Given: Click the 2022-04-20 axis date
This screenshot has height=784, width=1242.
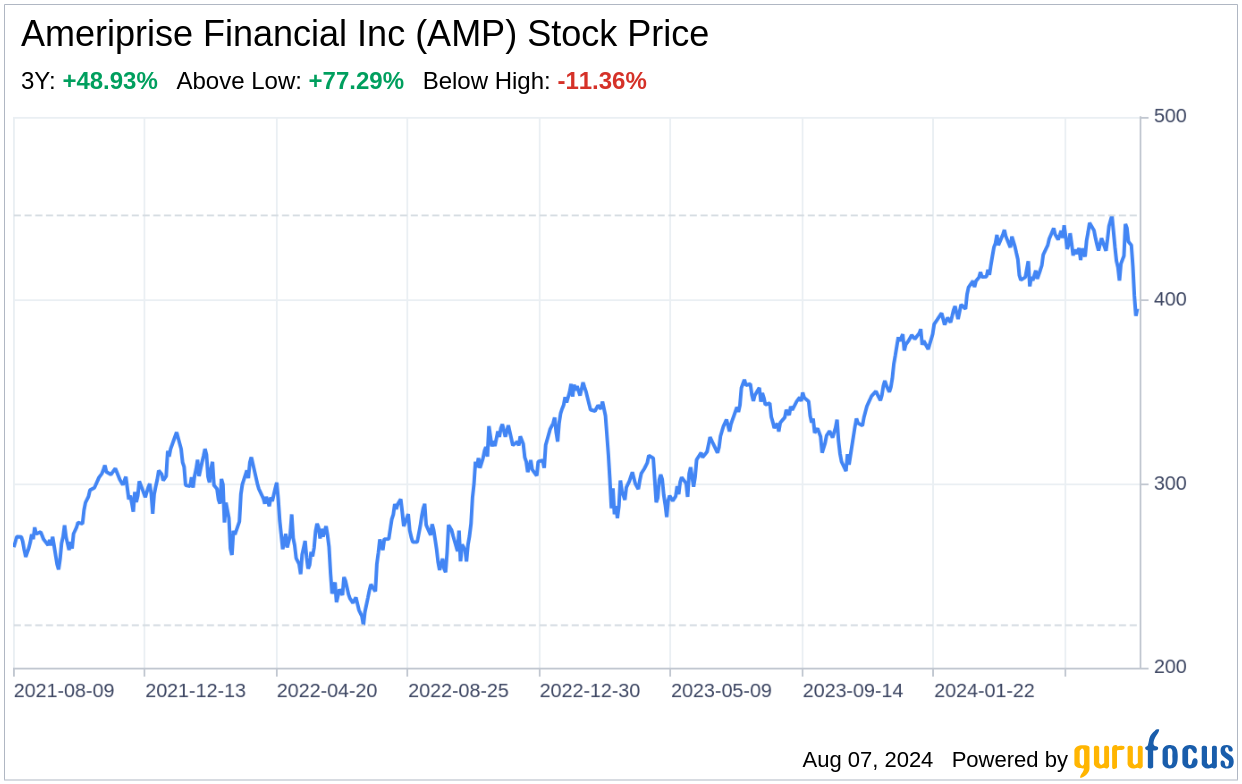Looking at the screenshot, I should coord(327,691).
